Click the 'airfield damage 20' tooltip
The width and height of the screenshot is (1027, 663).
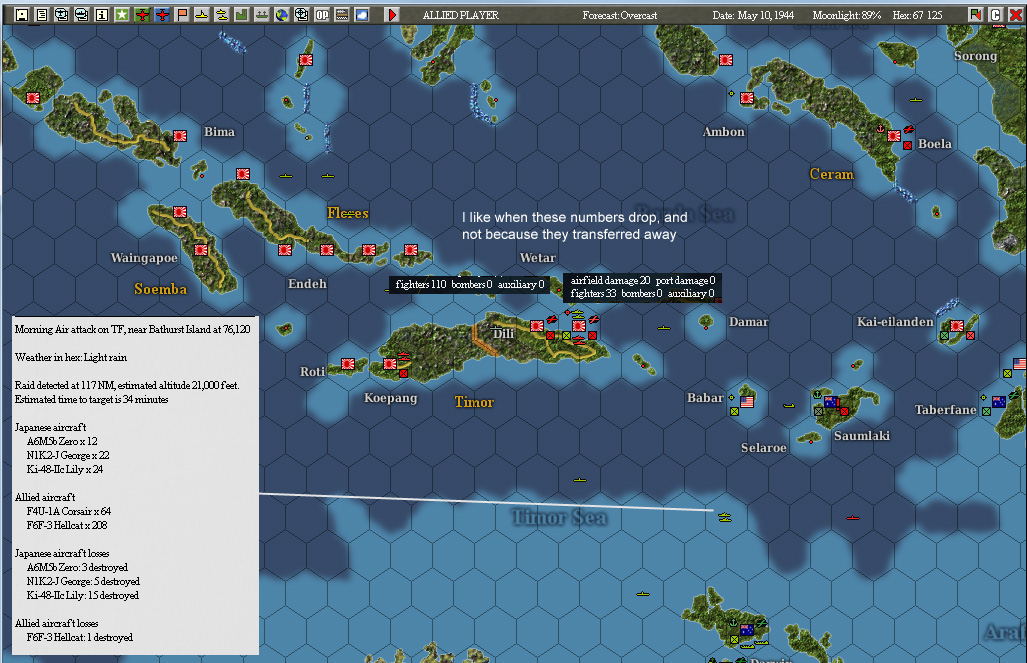(x=643, y=287)
